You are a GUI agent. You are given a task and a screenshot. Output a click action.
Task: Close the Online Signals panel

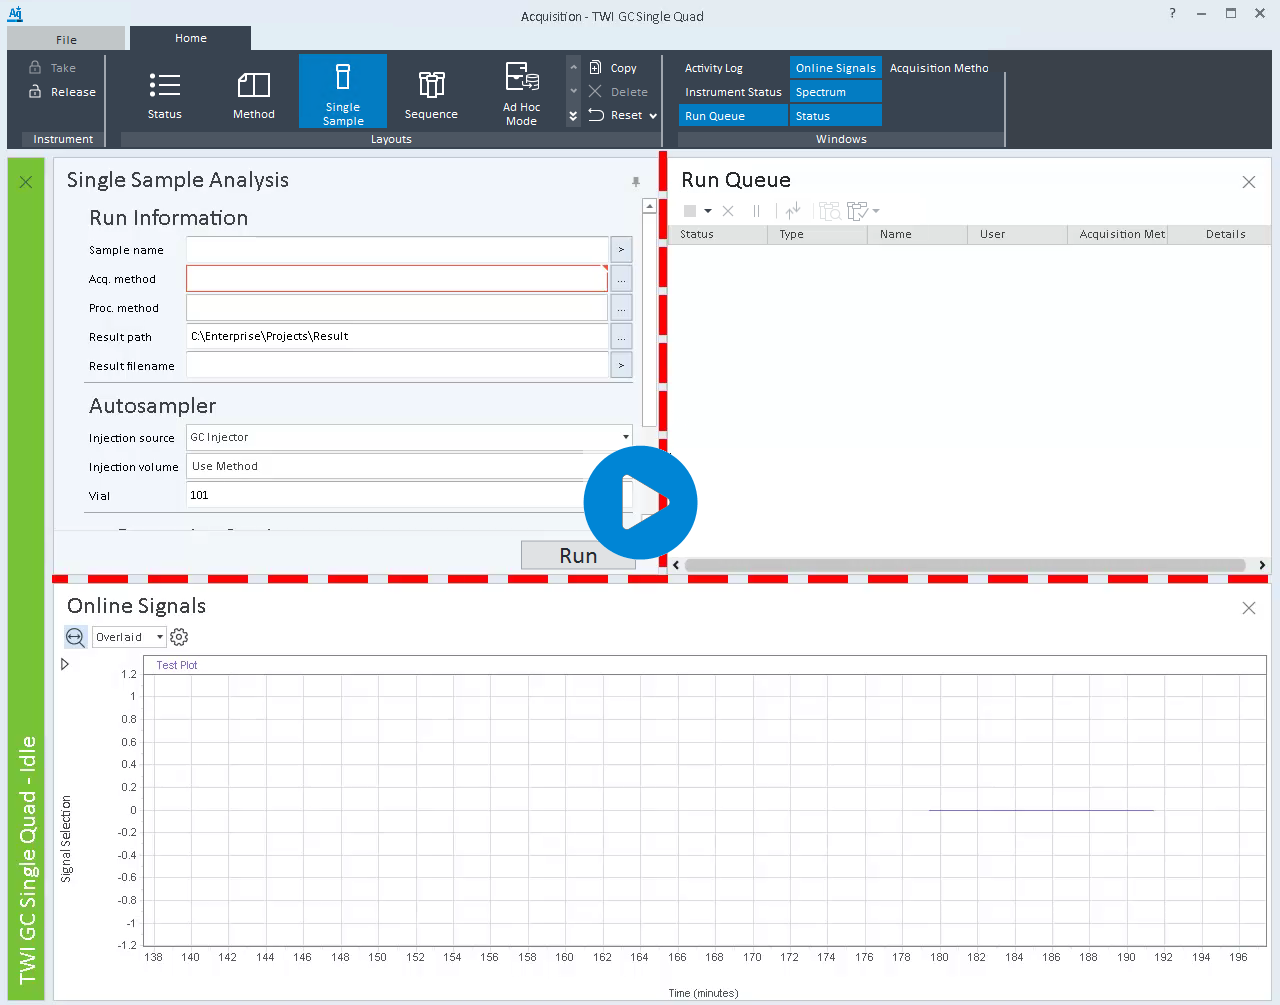[x=1249, y=608]
